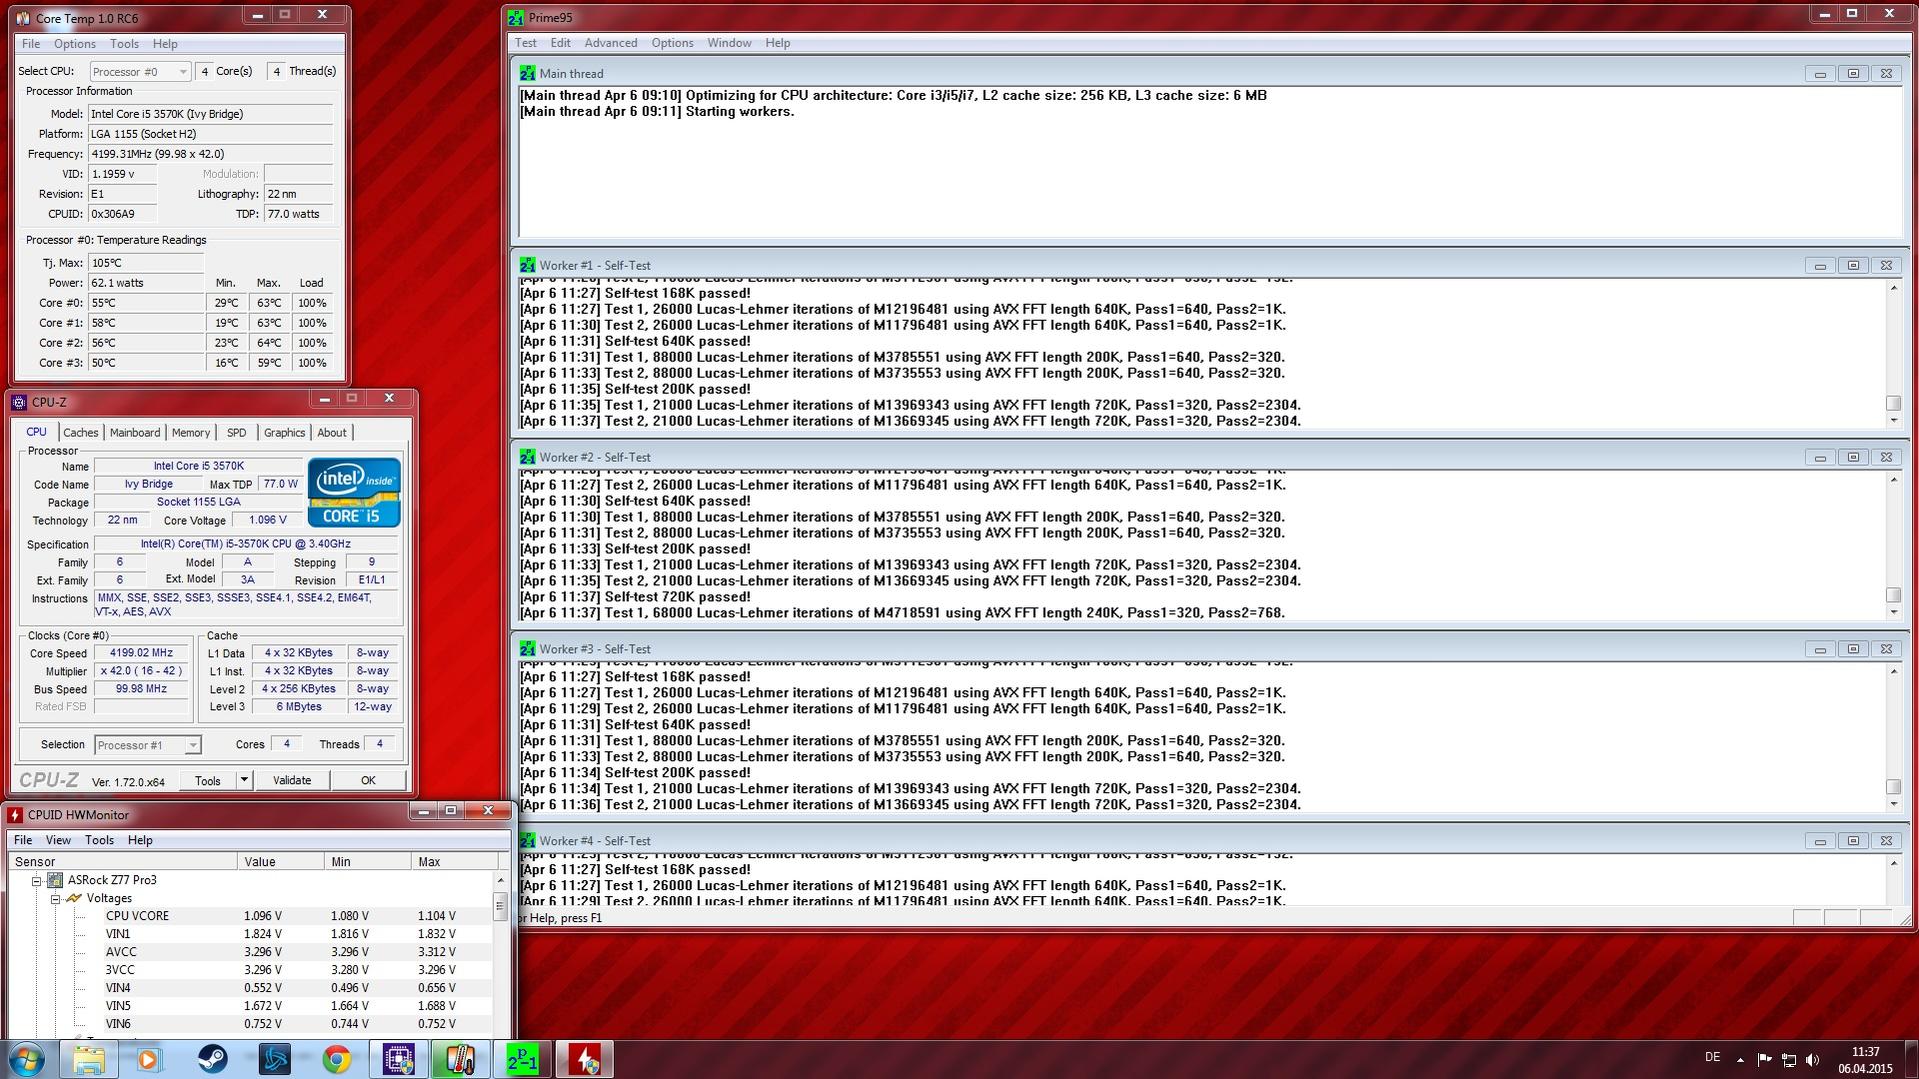Screen dimensions: 1919x1079
Task: Switch to the SPD tab in CPU-Z
Action: pyautogui.click(x=236, y=433)
